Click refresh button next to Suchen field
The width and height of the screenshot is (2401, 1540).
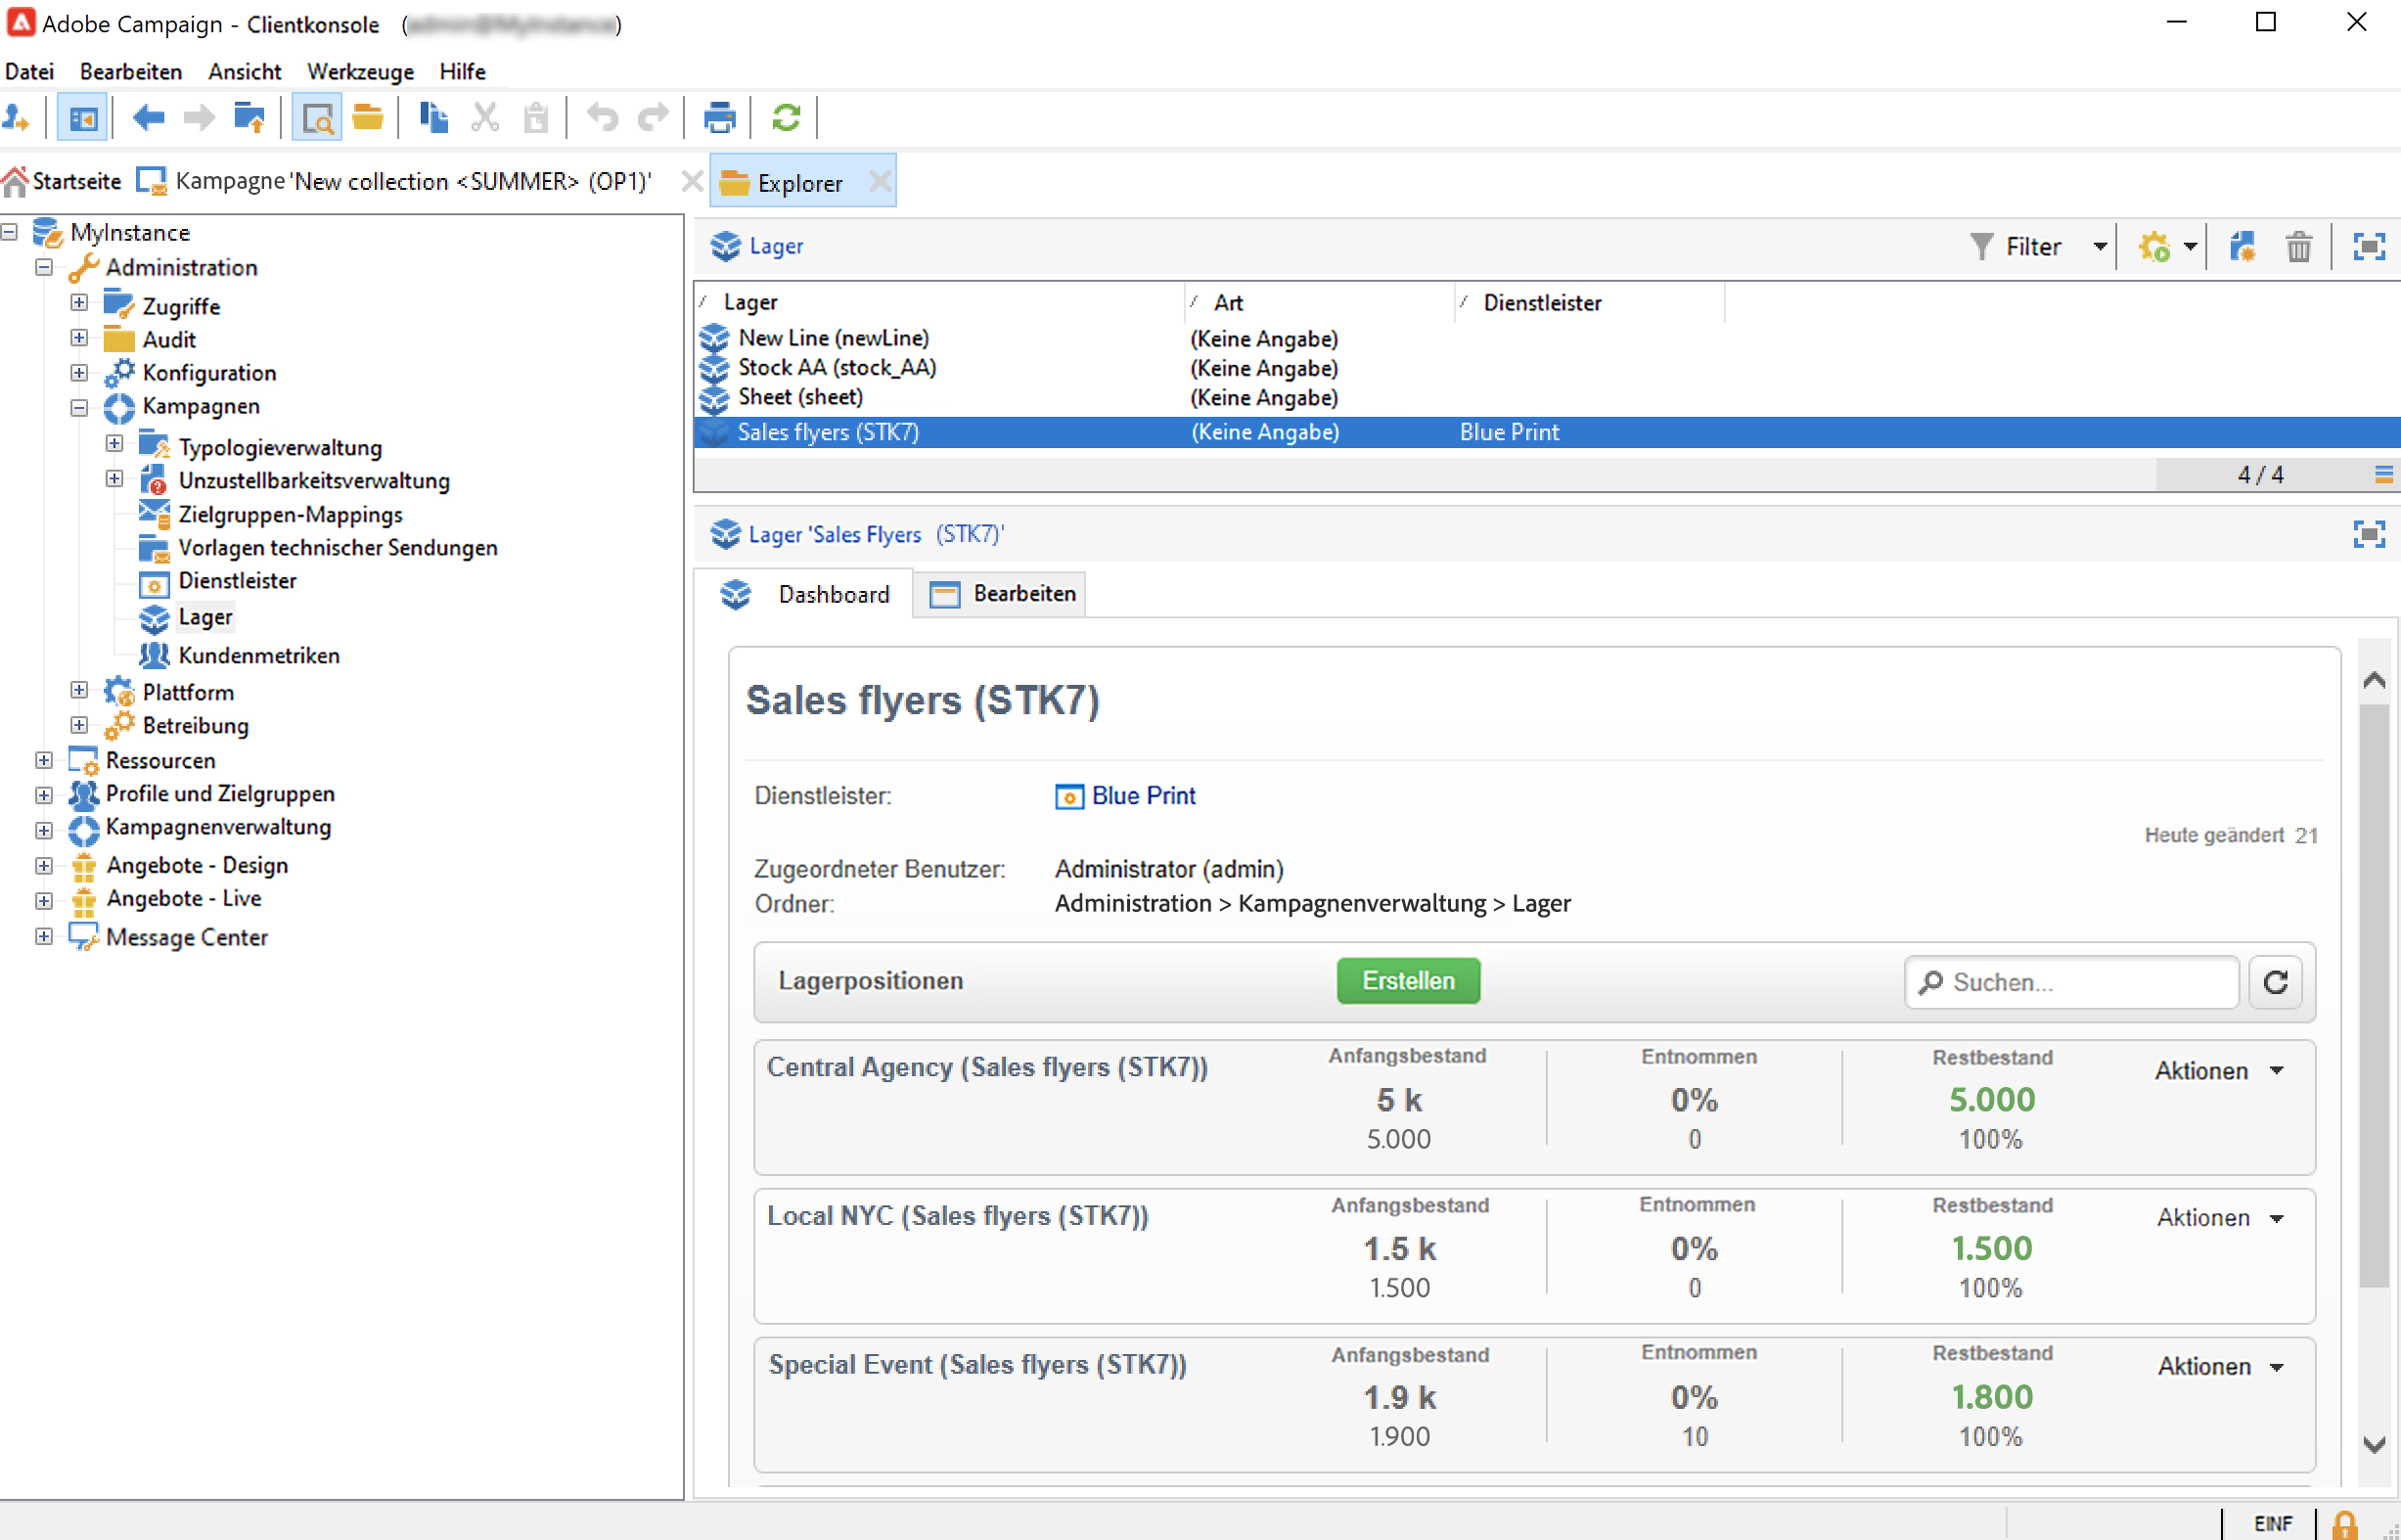click(2275, 982)
